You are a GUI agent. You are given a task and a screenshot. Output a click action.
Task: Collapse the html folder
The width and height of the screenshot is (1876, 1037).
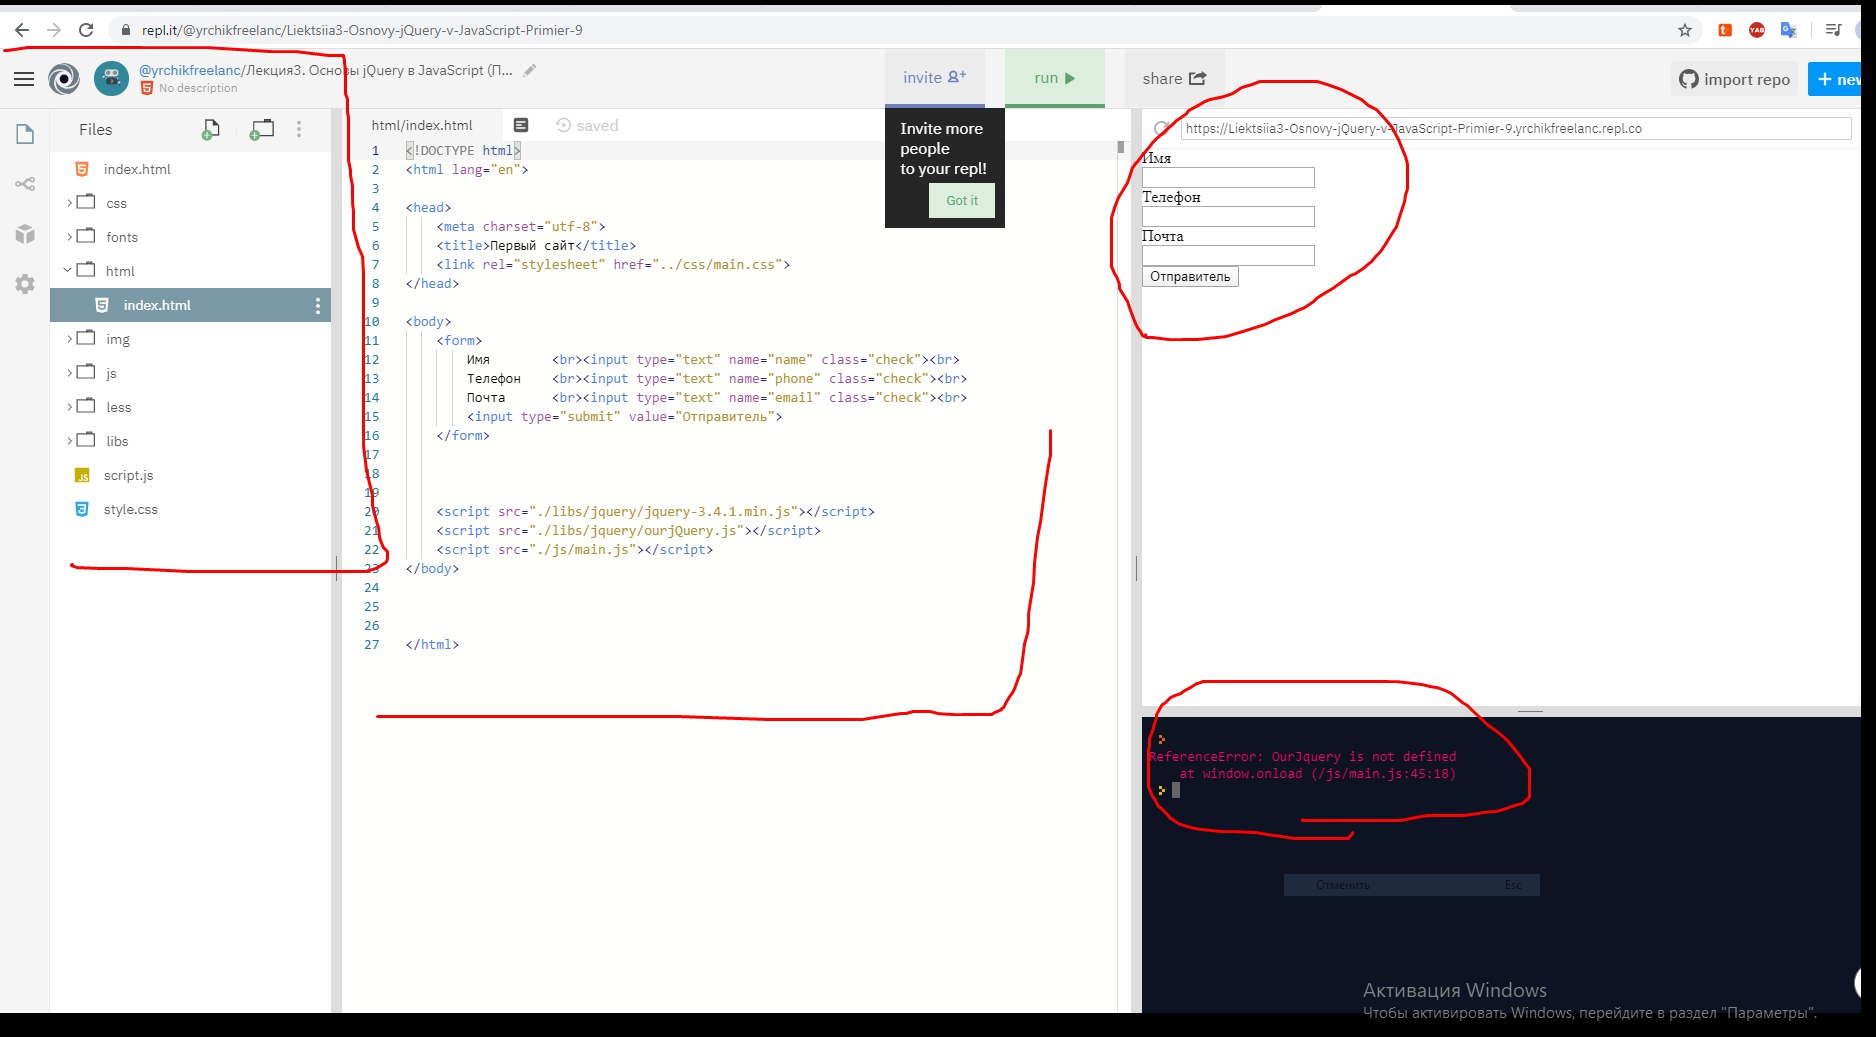point(68,271)
